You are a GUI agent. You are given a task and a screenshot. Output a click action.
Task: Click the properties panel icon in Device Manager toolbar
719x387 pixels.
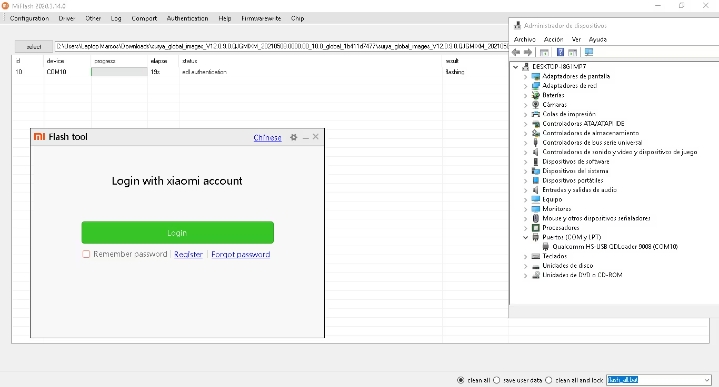[x=544, y=52]
